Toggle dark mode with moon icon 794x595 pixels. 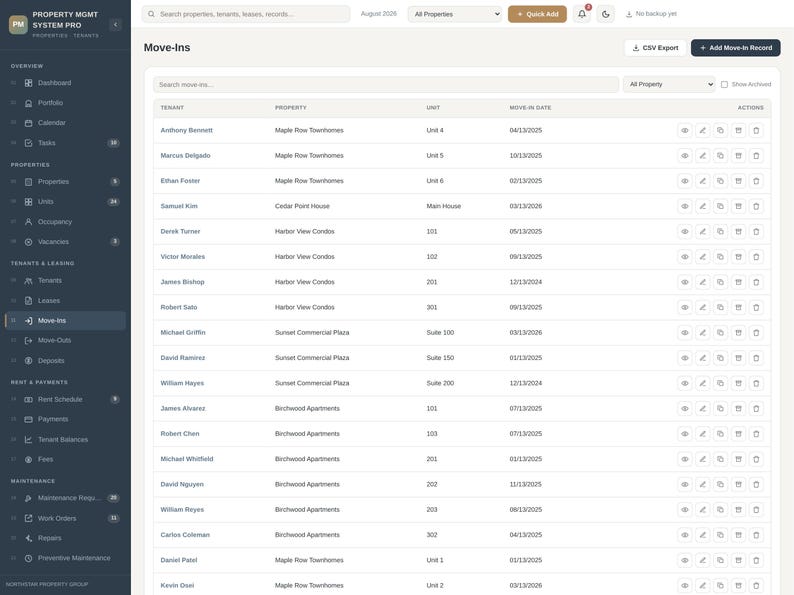[x=606, y=14]
